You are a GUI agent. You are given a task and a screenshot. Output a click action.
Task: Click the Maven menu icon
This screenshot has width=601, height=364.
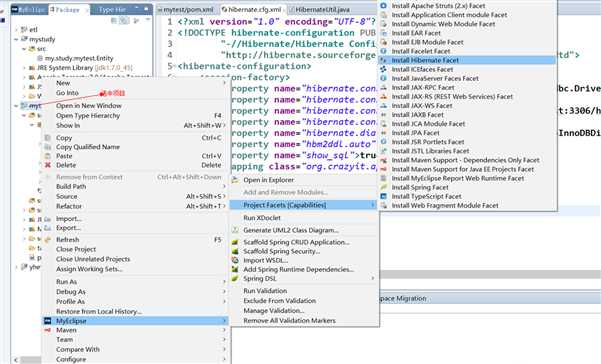(x=48, y=330)
